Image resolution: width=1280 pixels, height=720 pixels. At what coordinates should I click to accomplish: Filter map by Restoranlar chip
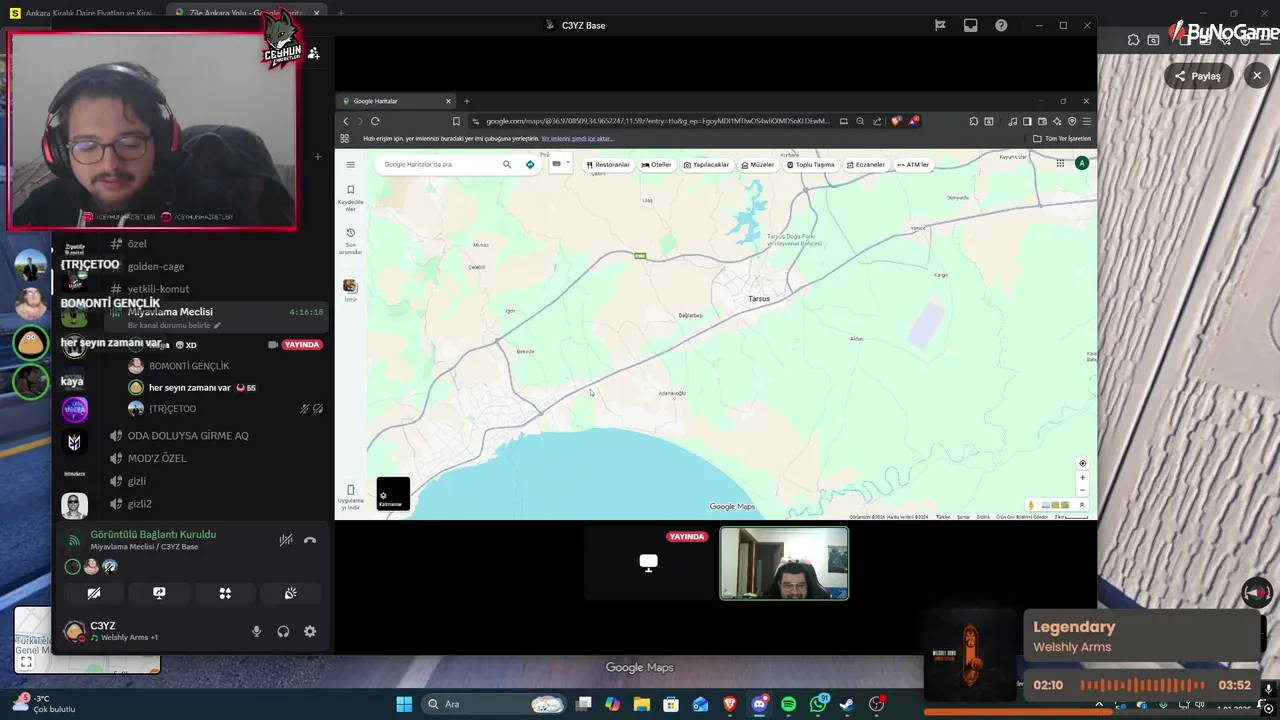(x=608, y=164)
